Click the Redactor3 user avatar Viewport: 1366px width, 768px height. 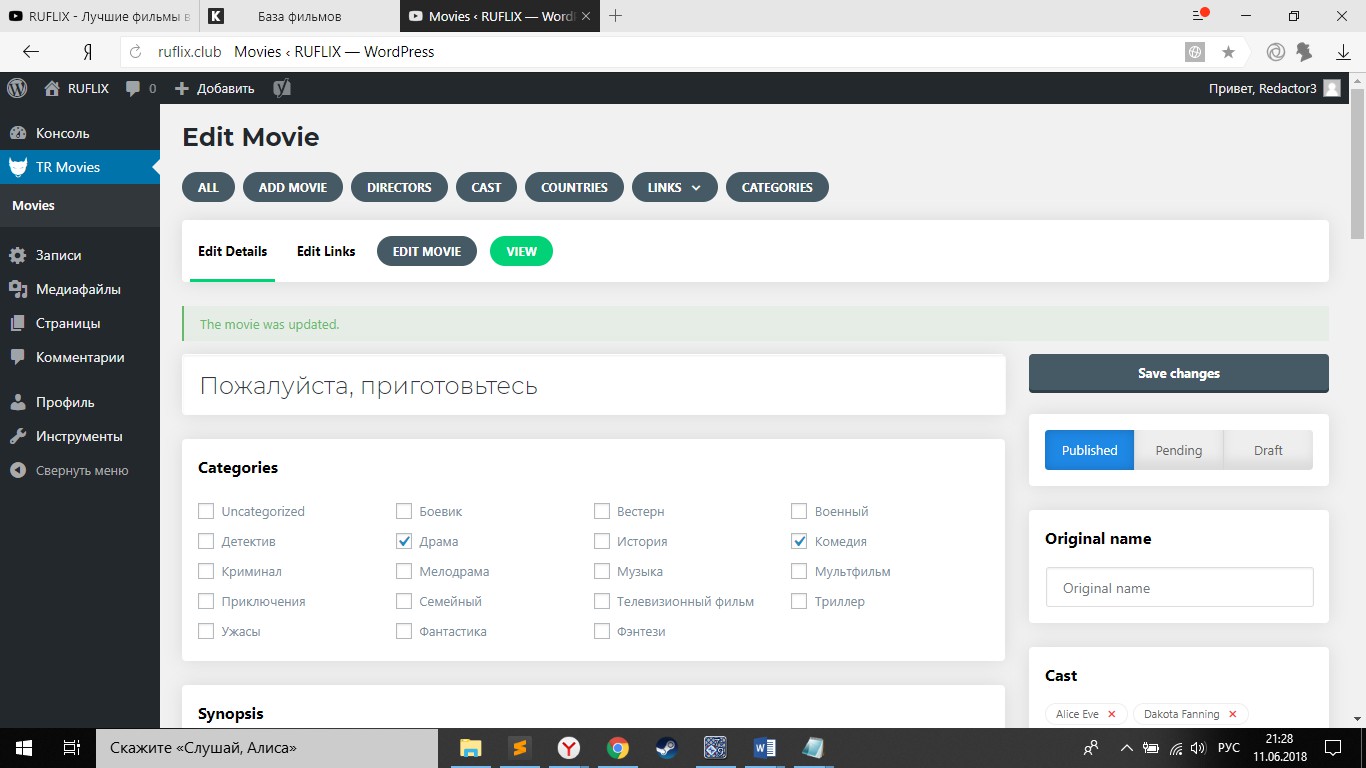[x=1332, y=88]
